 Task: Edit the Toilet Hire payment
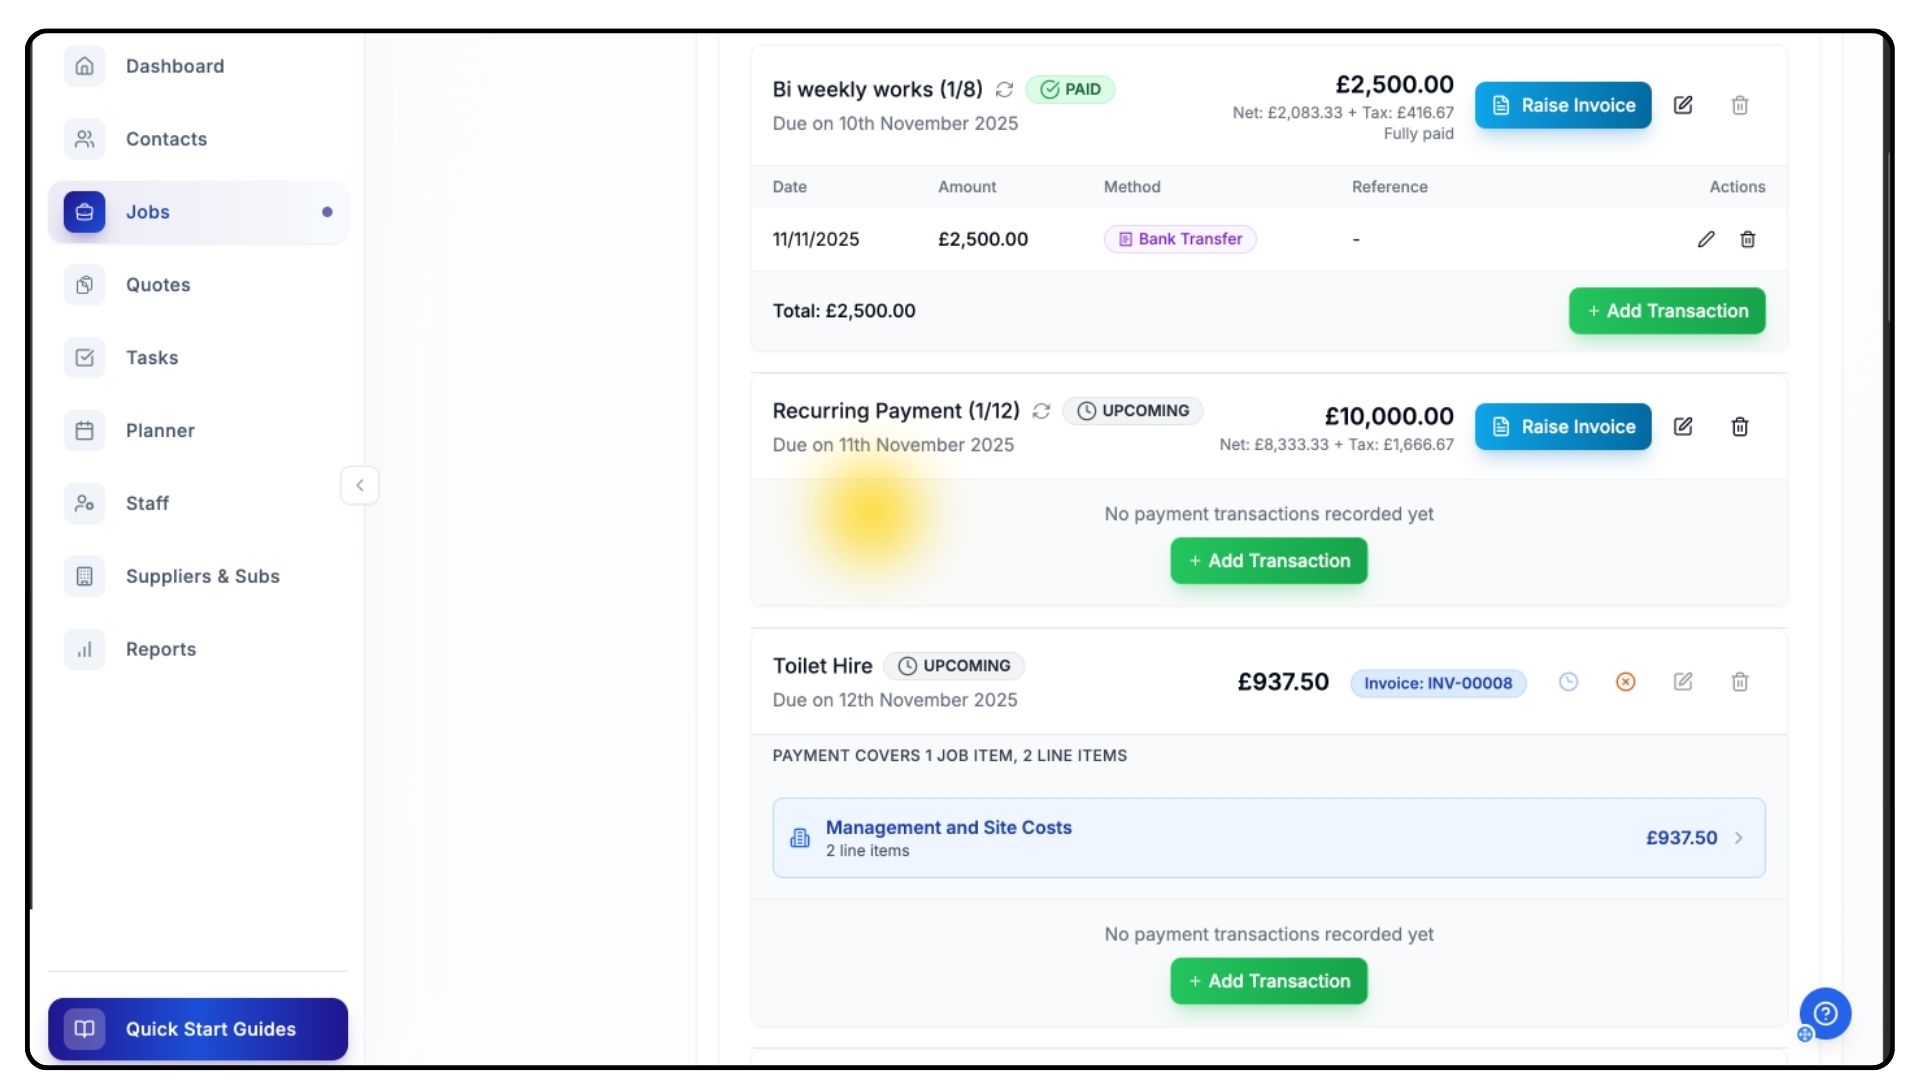point(1683,682)
